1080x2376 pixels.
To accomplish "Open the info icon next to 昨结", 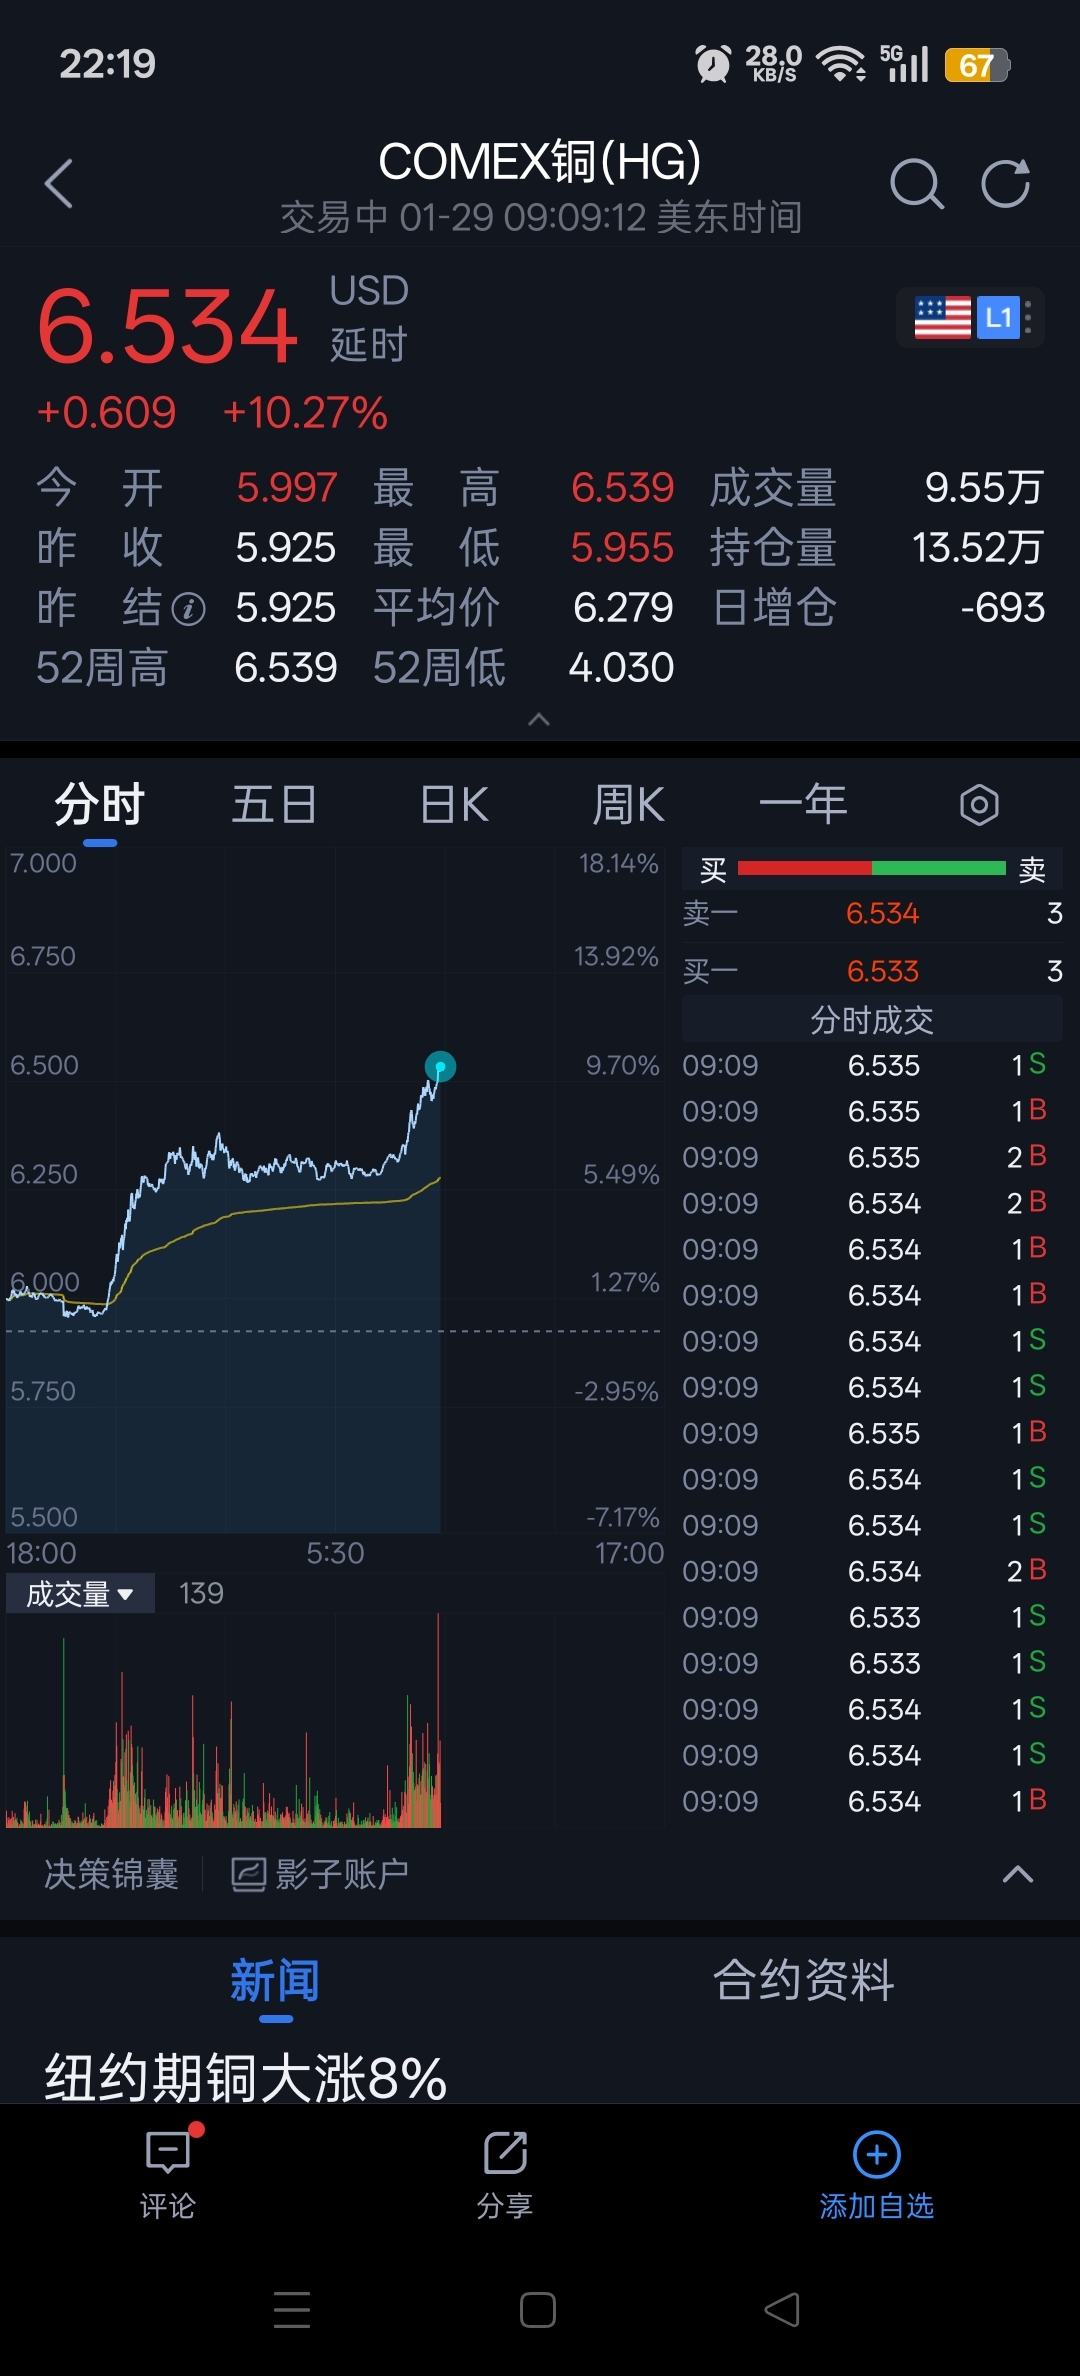I will tap(189, 608).
